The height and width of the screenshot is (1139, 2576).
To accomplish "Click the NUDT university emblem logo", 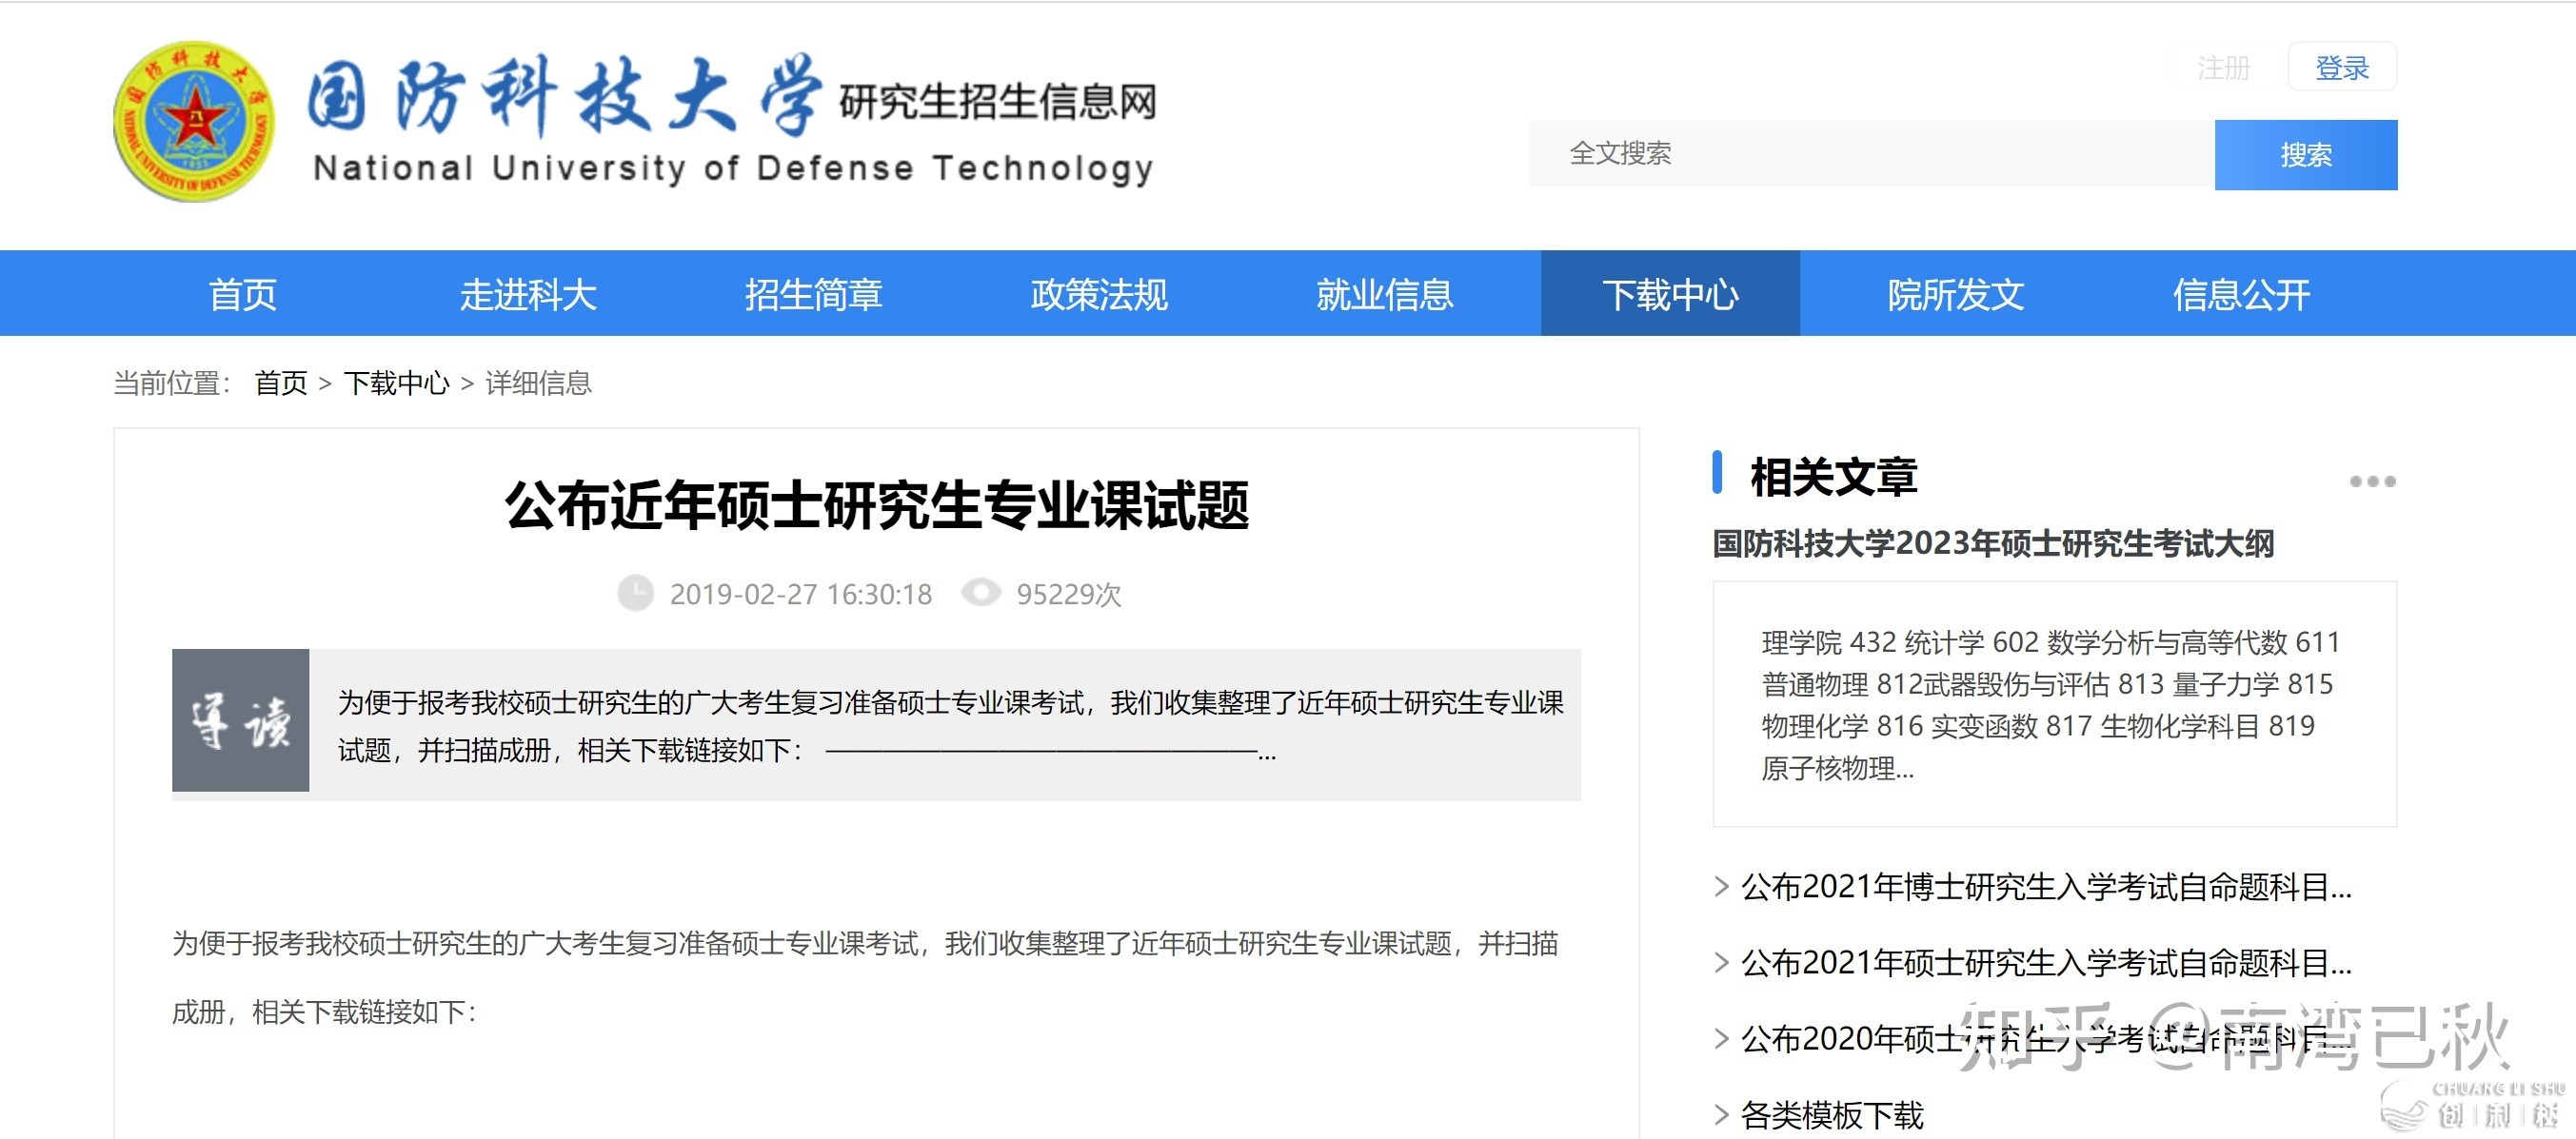I will (x=193, y=121).
